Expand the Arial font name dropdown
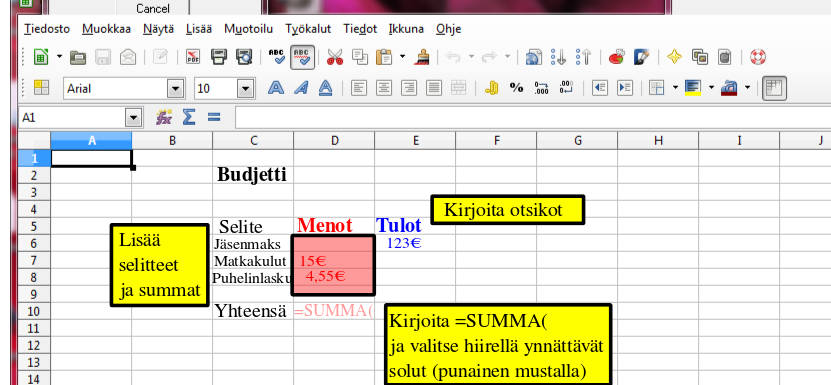The image size is (831, 385). (x=176, y=89)
